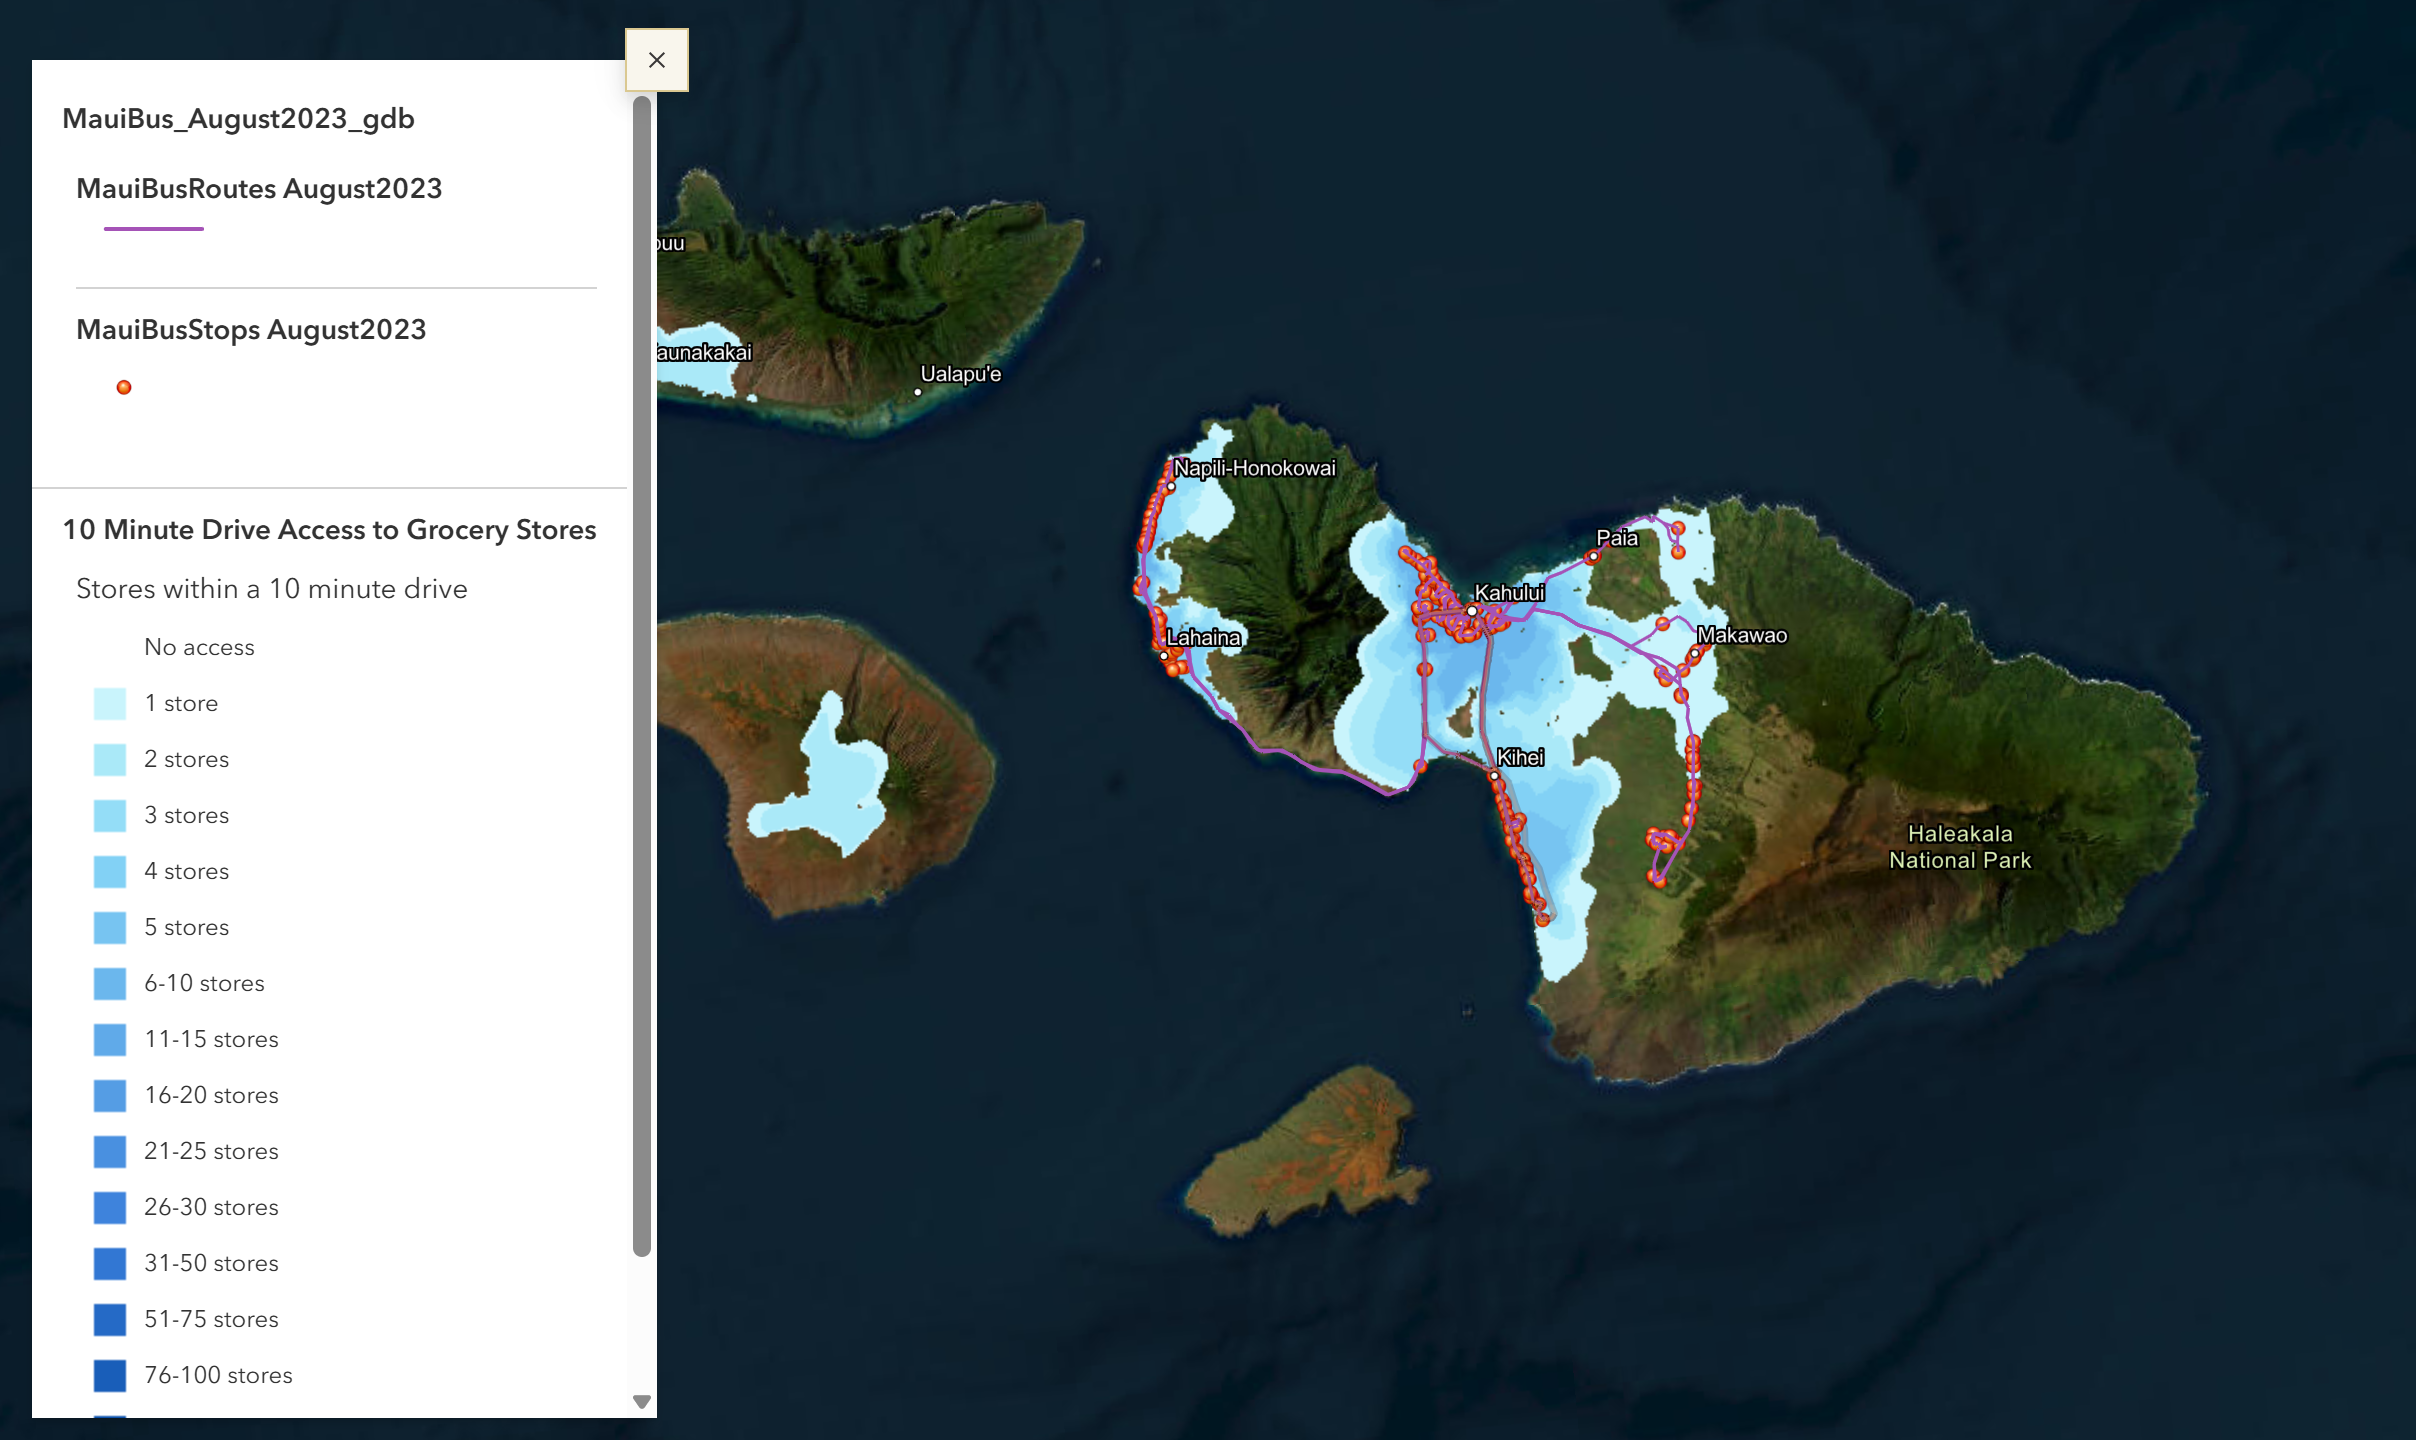Click the 10 Minute Drive Access to Grocery Stores title
Image resolution: width=2416 pixels, height=1440 pixels.
pyautogui.click(x=329, y=530)
